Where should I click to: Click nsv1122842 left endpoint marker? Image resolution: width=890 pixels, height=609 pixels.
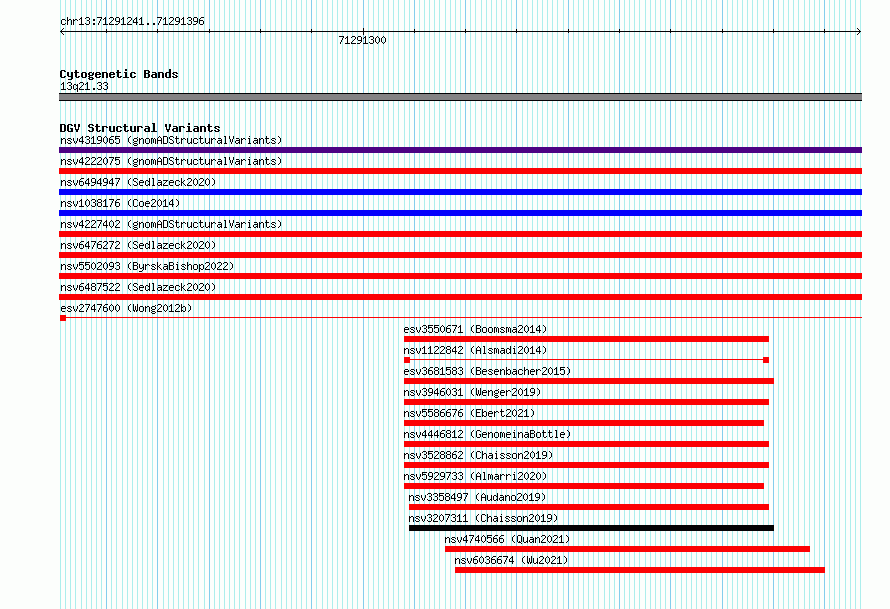coord(407,360)
